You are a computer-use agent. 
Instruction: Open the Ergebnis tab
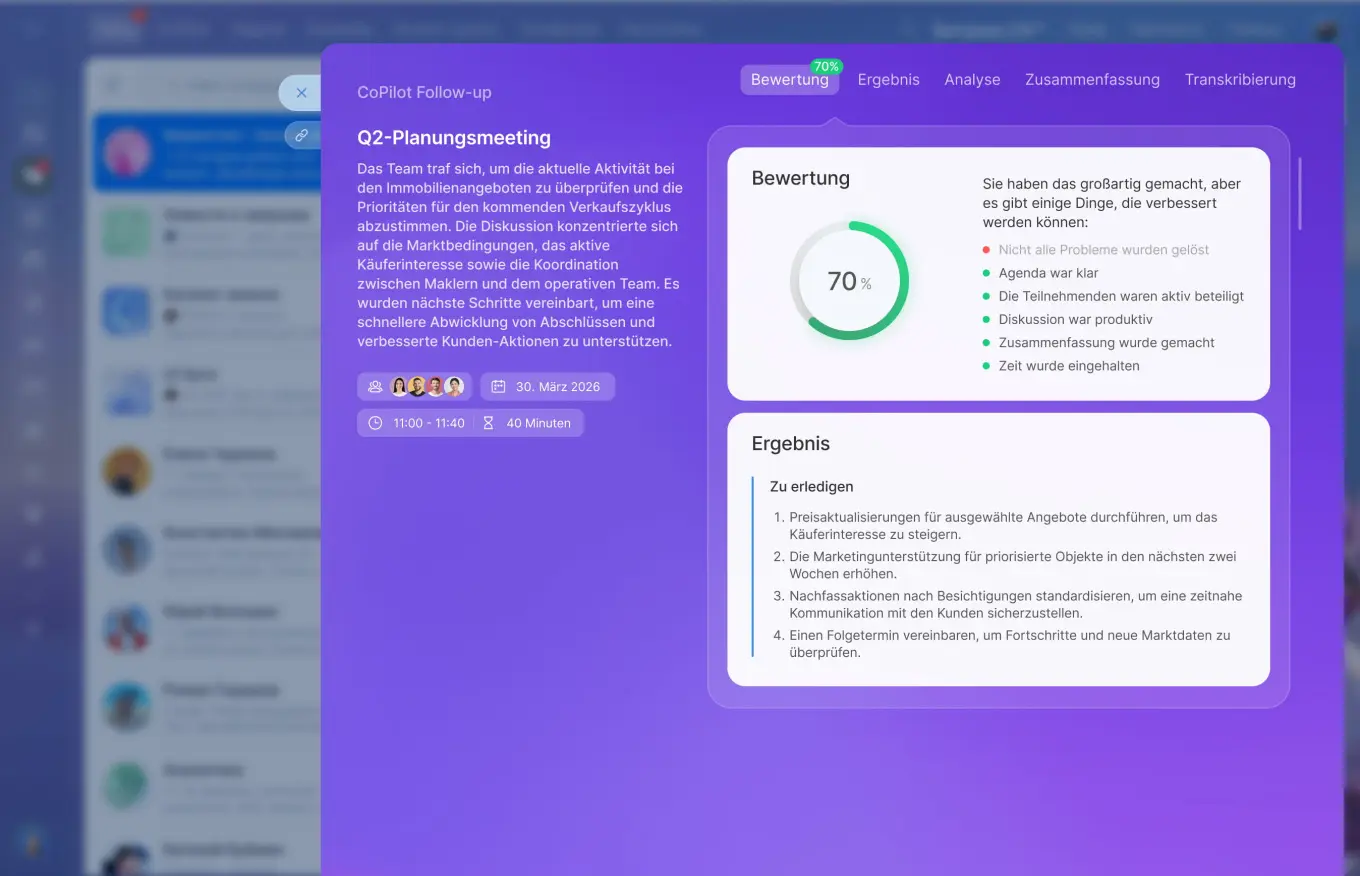point(888,80)
